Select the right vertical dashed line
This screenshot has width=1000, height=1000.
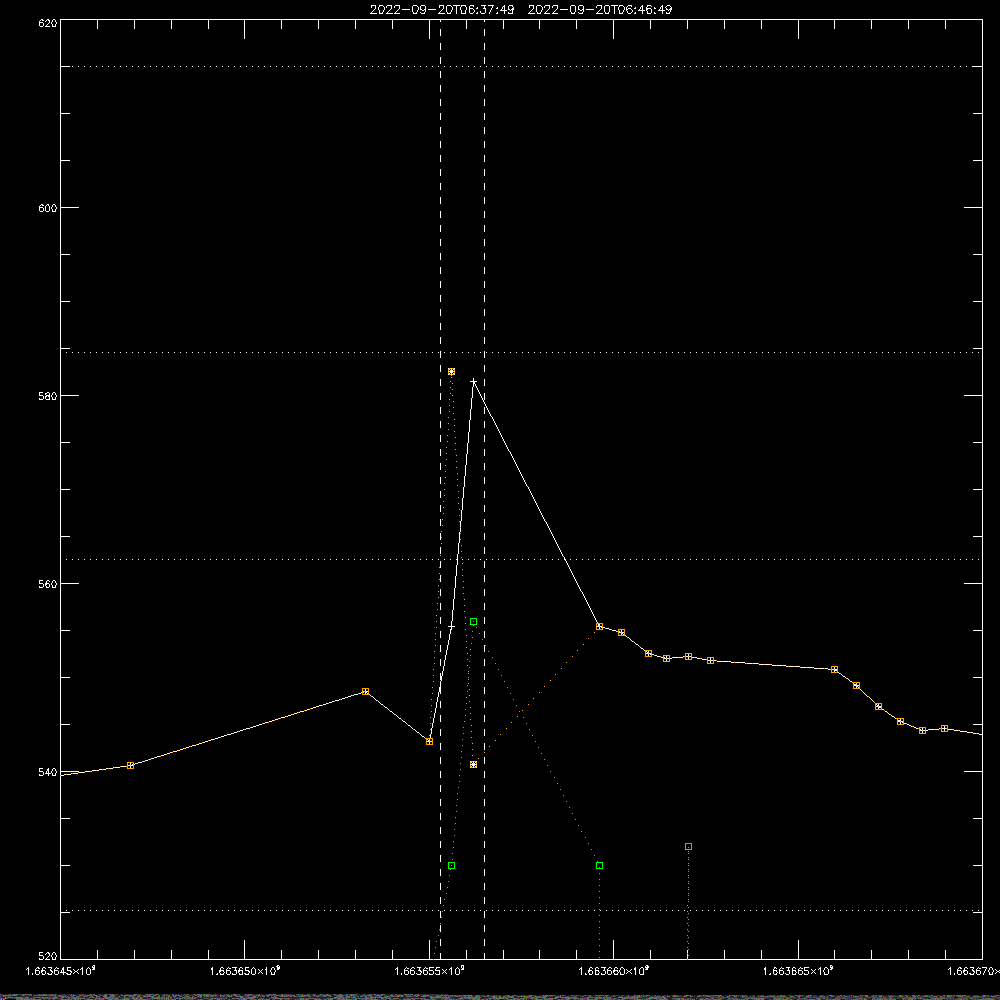(484, 489)
